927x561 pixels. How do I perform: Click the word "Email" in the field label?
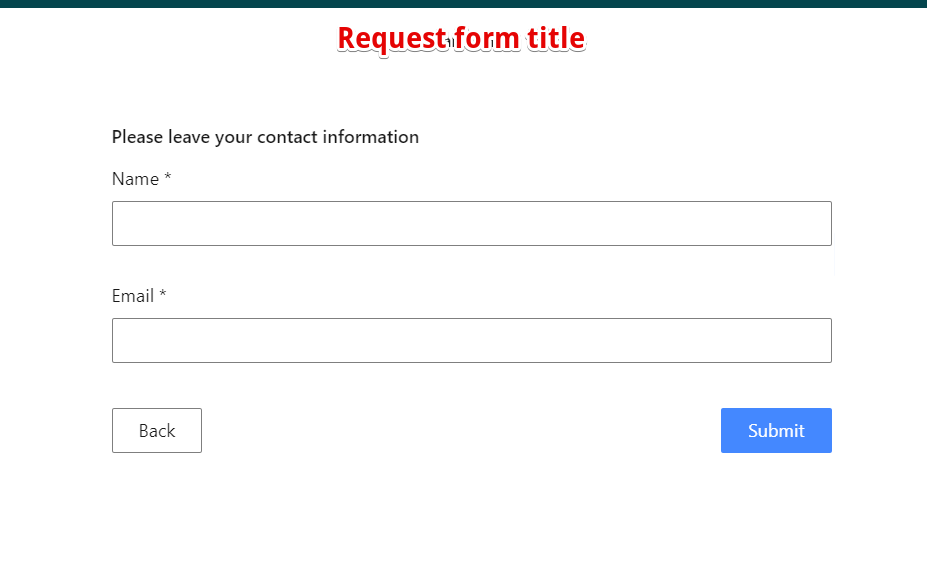click(x=133, y=296)
